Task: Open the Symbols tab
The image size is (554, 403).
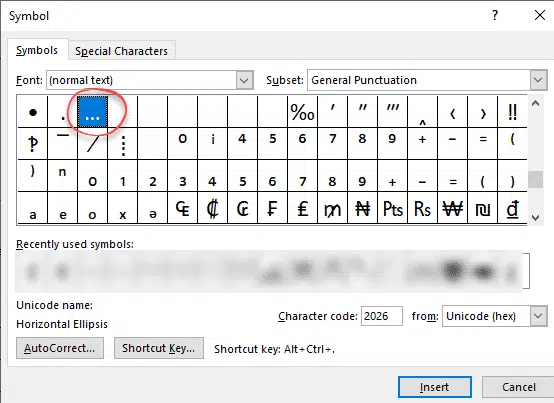Action: 37,50
